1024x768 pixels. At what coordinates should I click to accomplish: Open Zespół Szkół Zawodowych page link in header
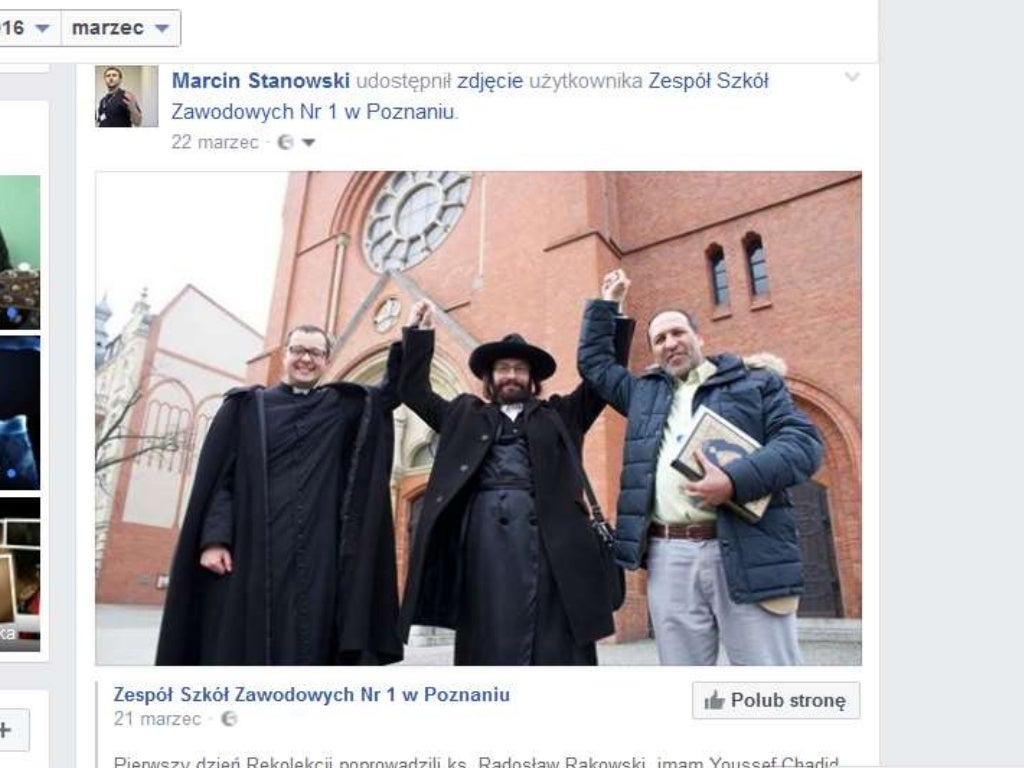tap(470, 96)
